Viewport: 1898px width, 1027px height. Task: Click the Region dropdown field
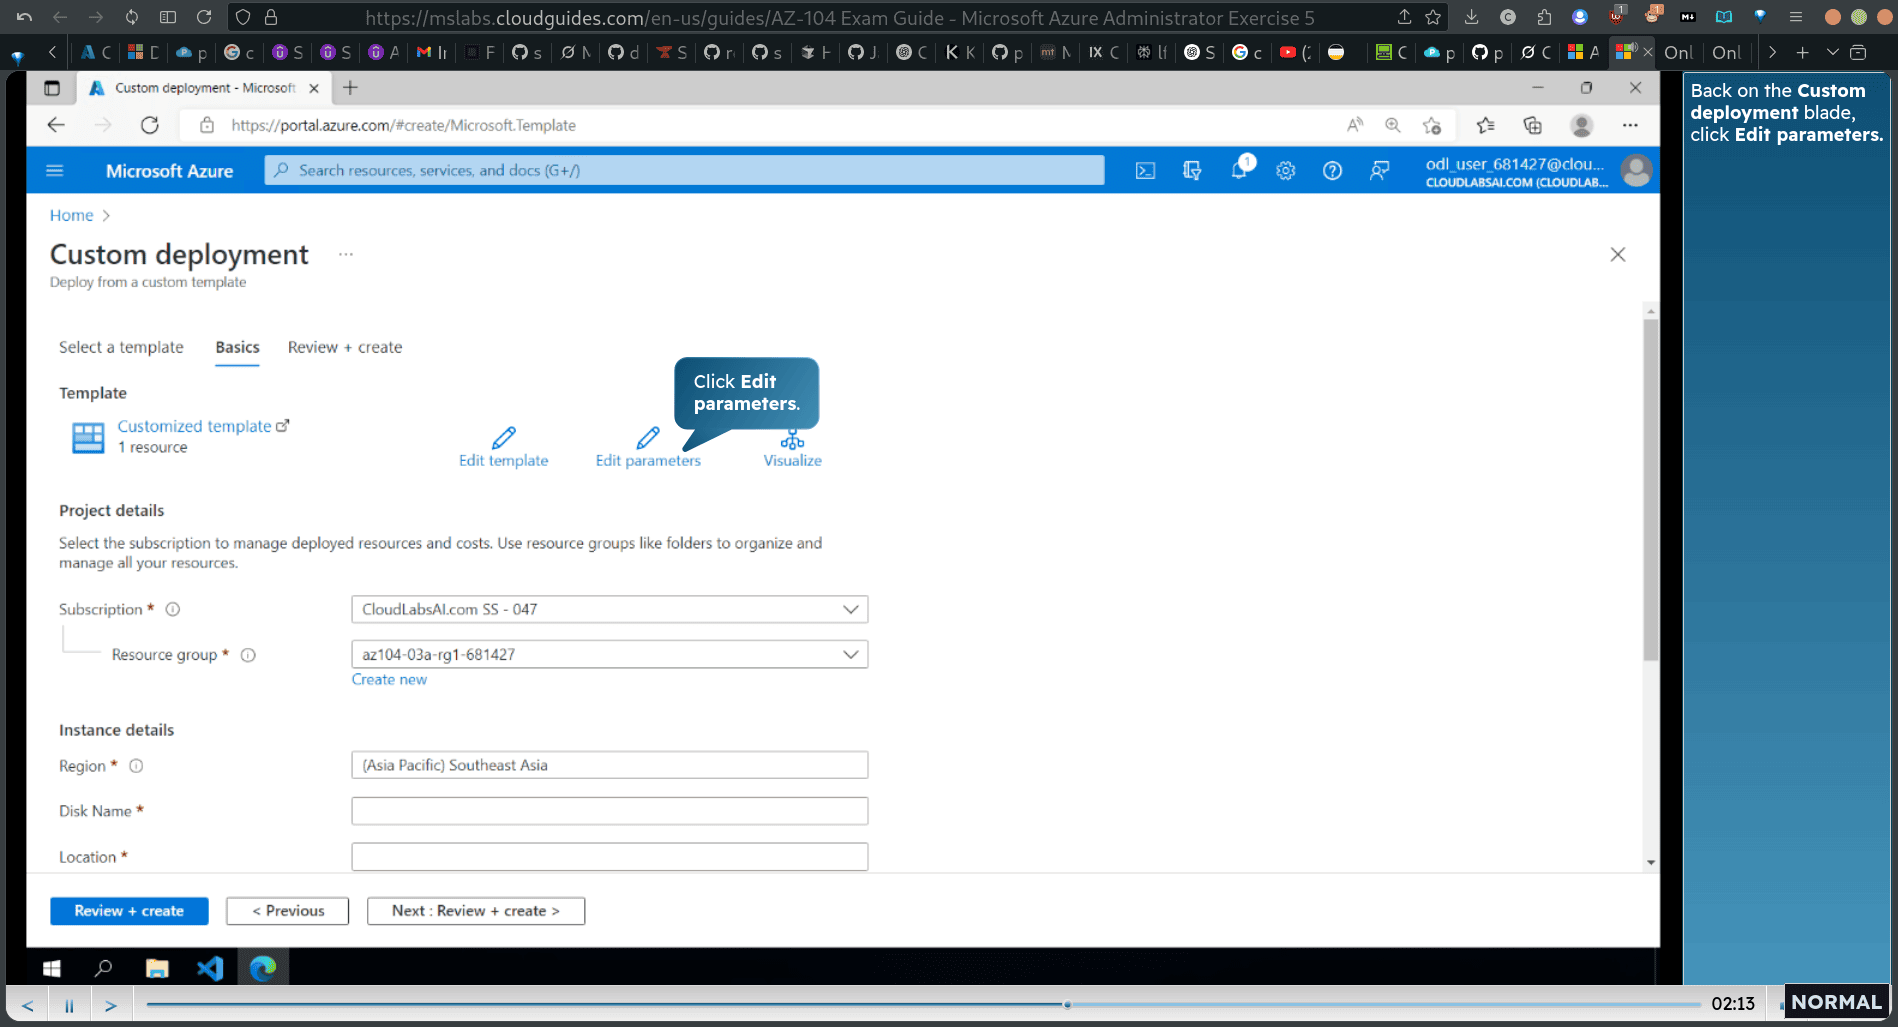pyautogui.click(x=609, y=765)
